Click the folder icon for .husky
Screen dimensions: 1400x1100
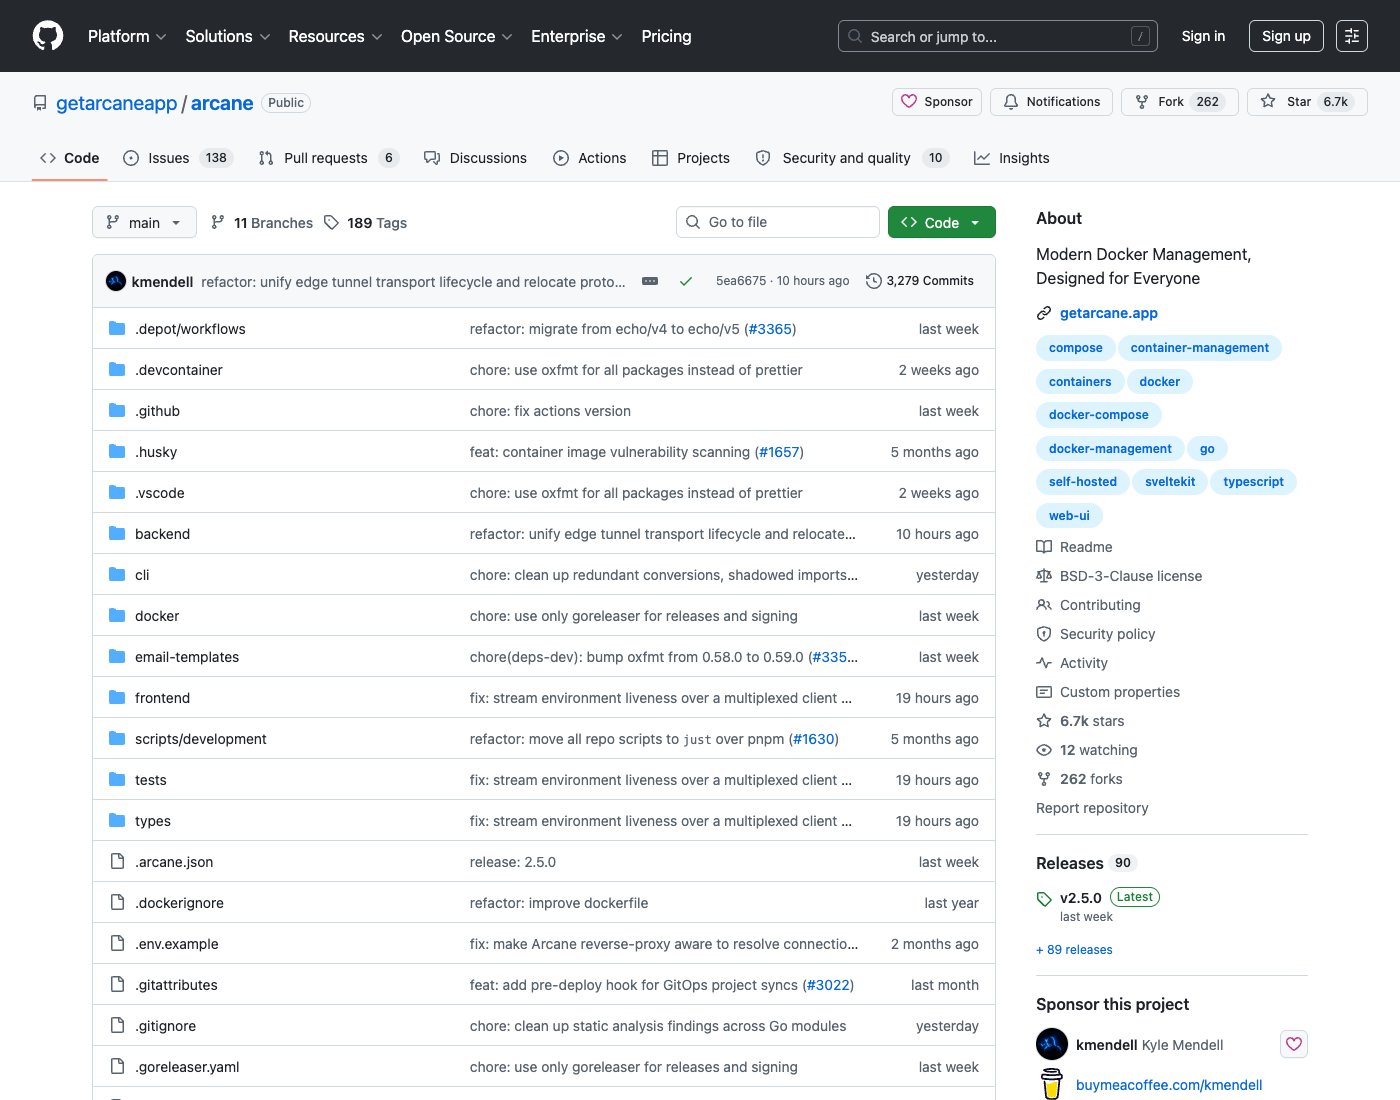coord(117,451)
